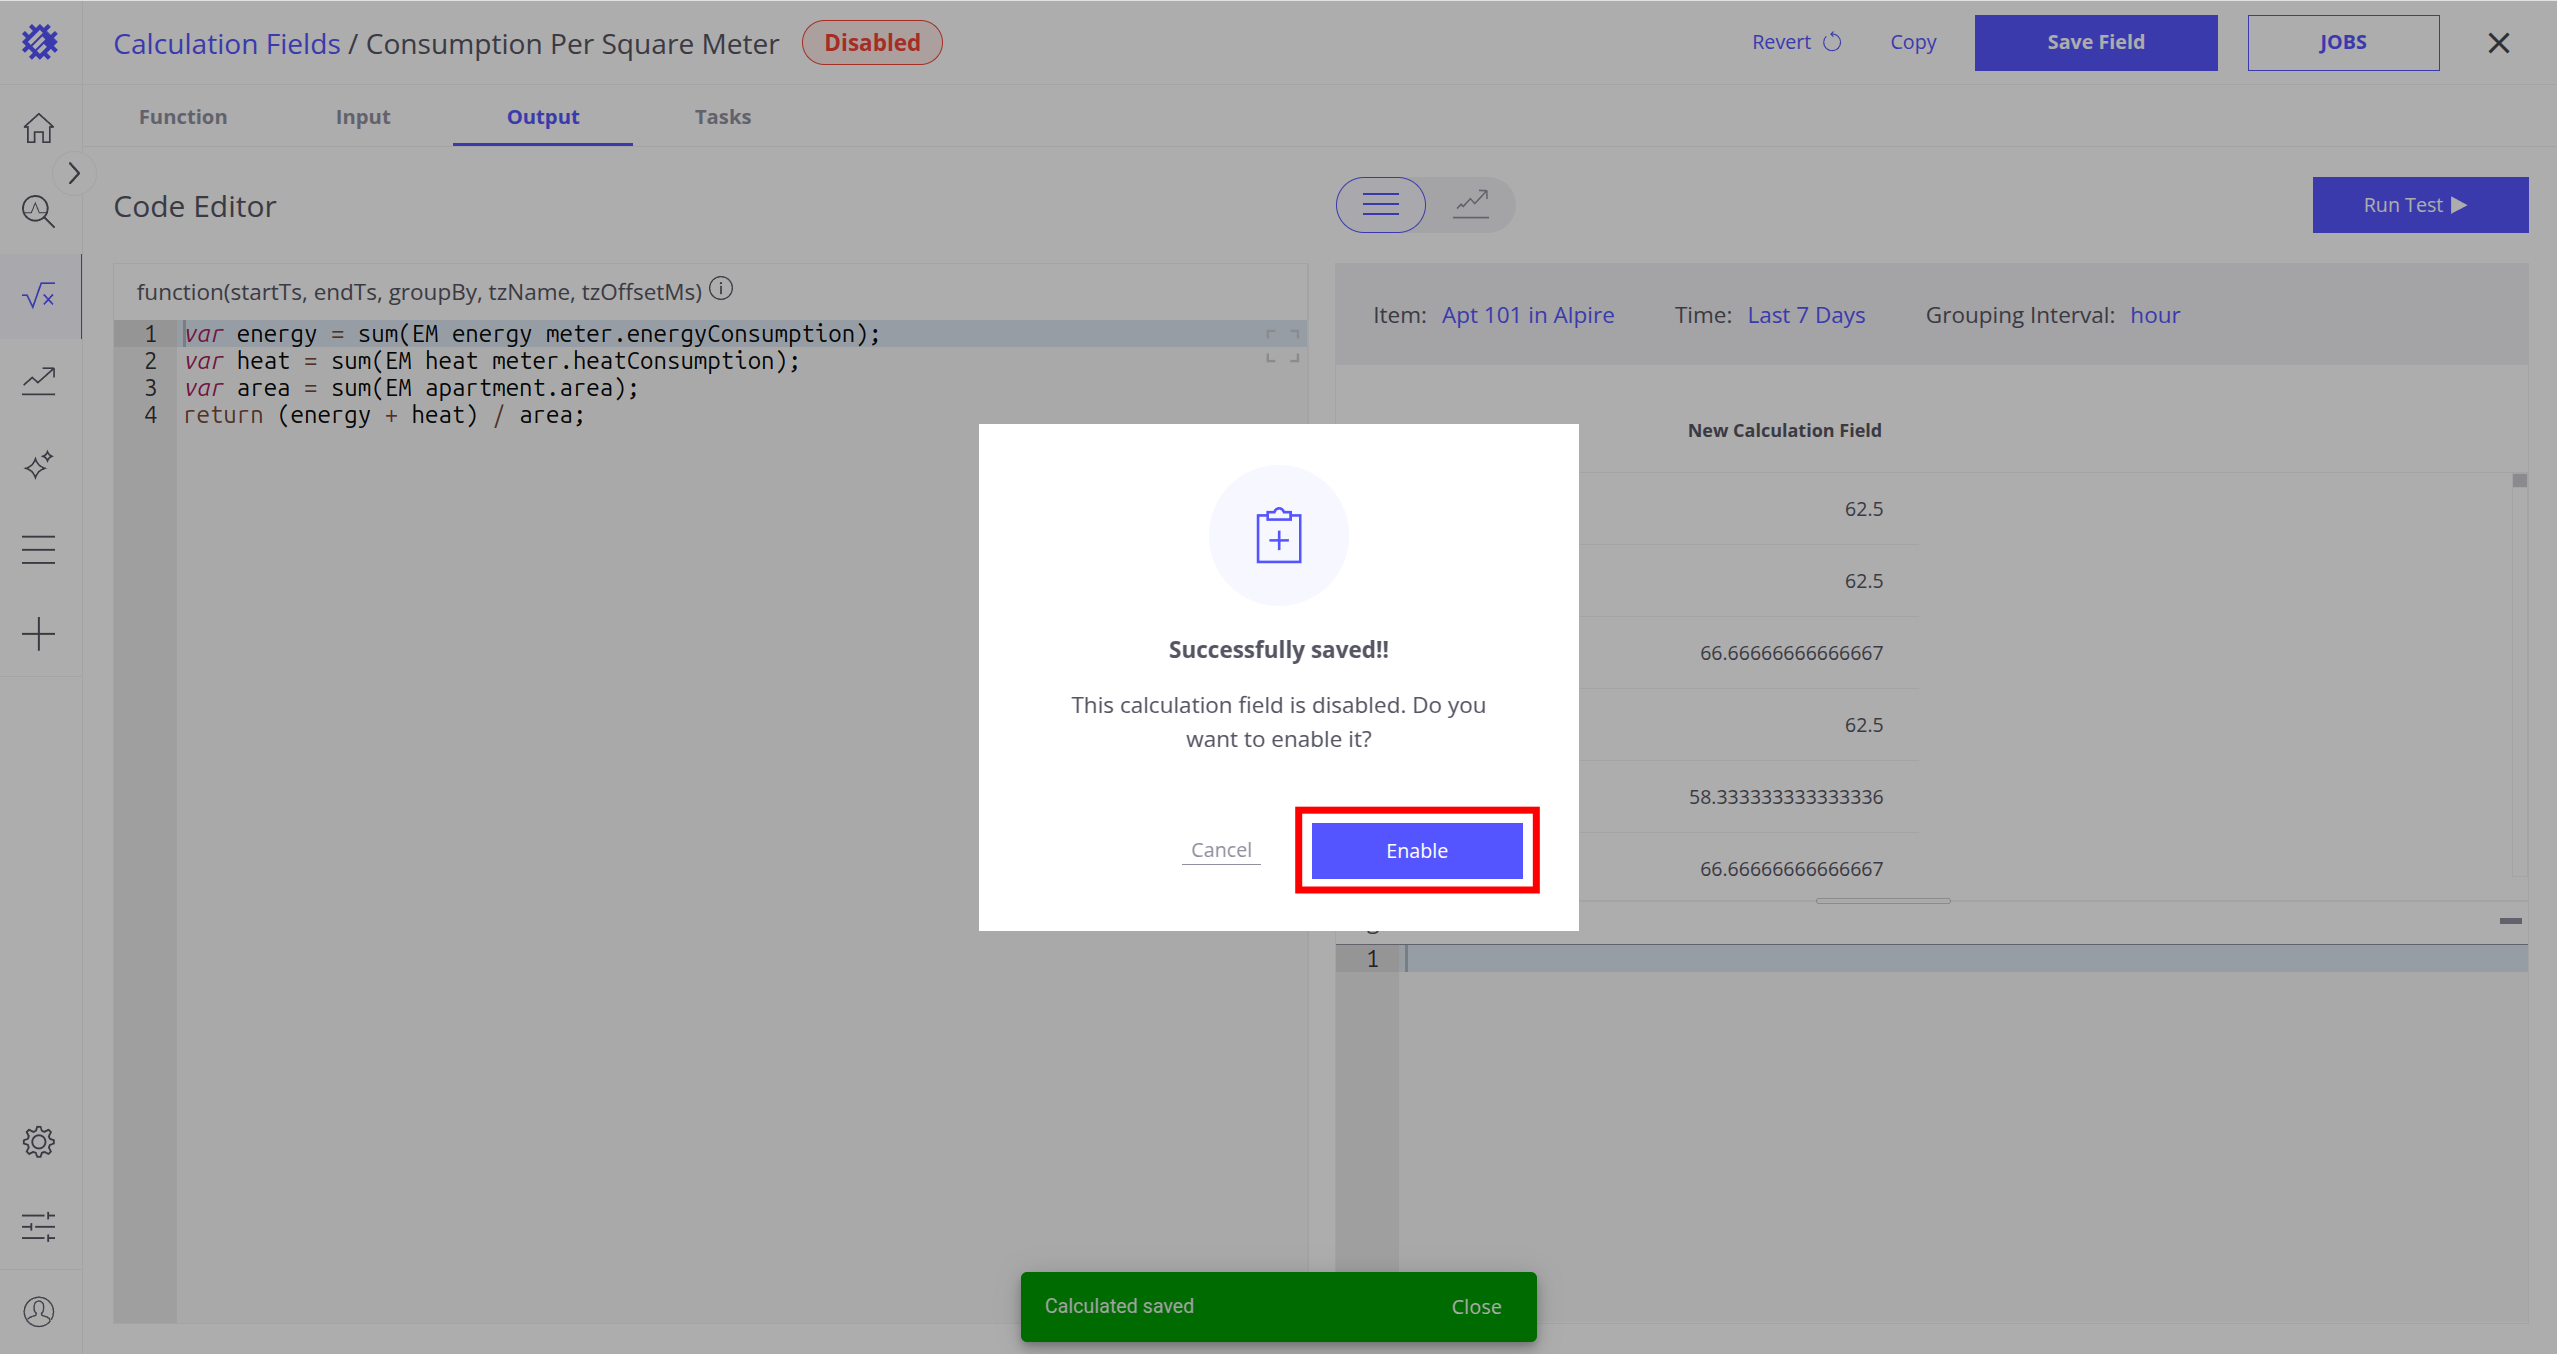Screen dimensions: 2557x1354
Task: Change grouping interval hour
Action: 2154,315
